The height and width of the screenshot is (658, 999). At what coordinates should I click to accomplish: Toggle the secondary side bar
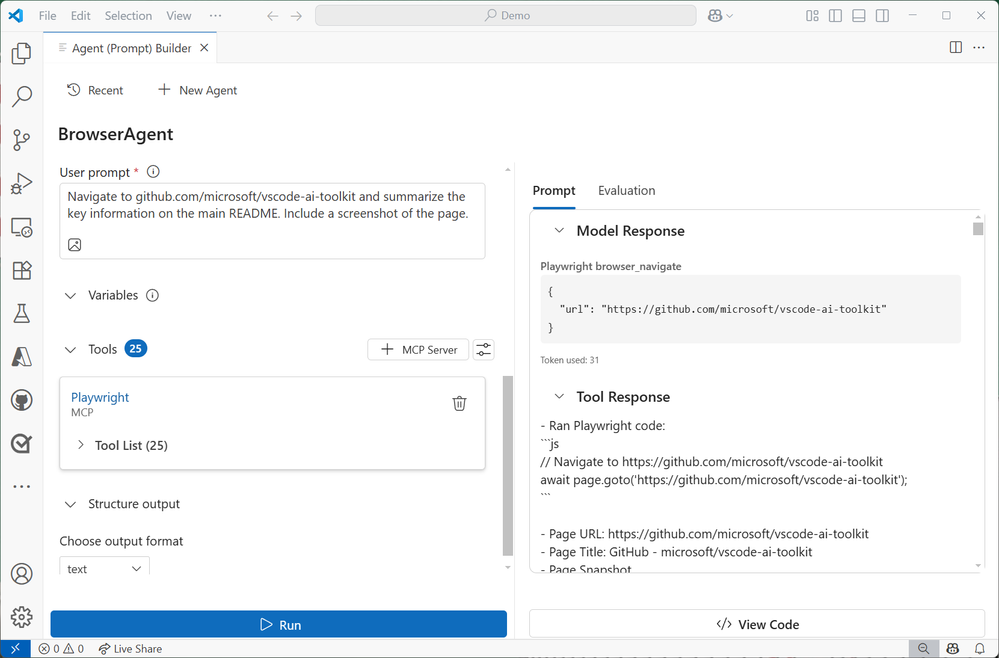882,16
